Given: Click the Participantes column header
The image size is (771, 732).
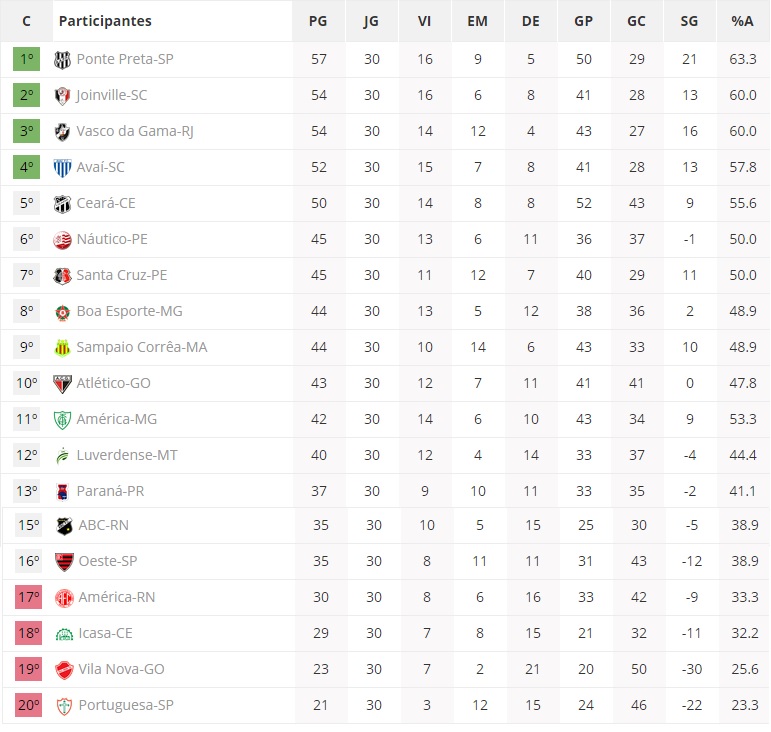Looking at the screenshot, I should tap(105, 21).
